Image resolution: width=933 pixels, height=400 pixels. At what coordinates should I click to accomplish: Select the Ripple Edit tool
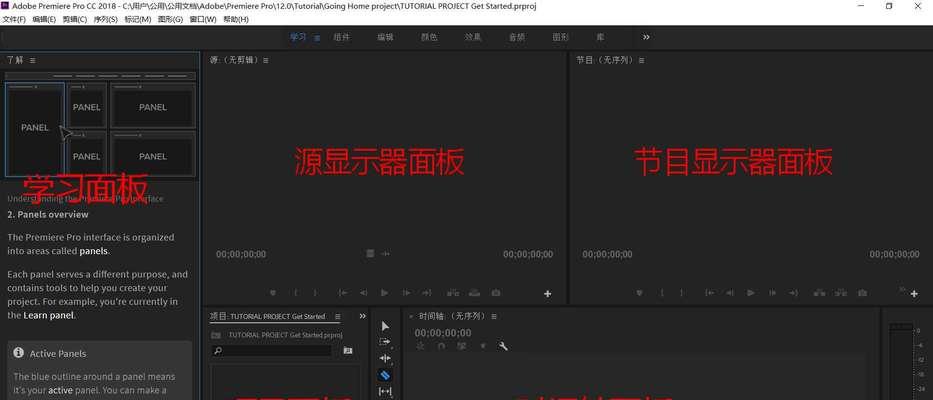click(x=385, y=358)
